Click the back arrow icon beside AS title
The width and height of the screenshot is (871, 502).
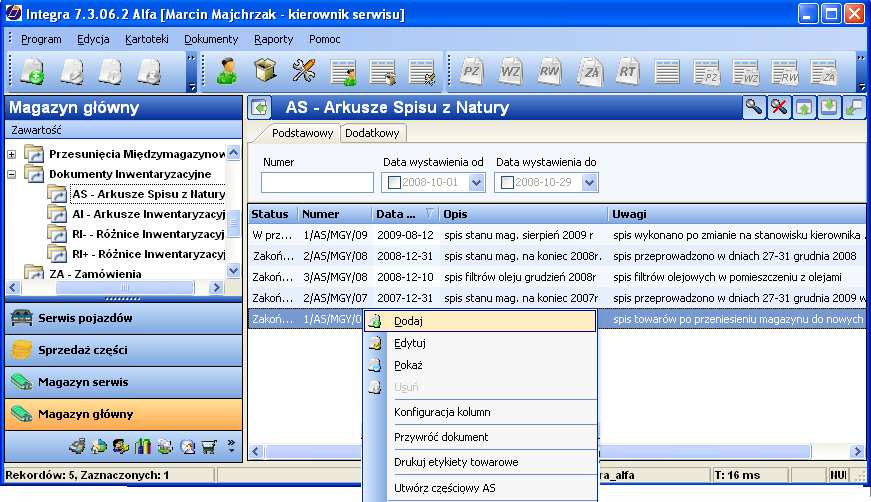point(259,107)
